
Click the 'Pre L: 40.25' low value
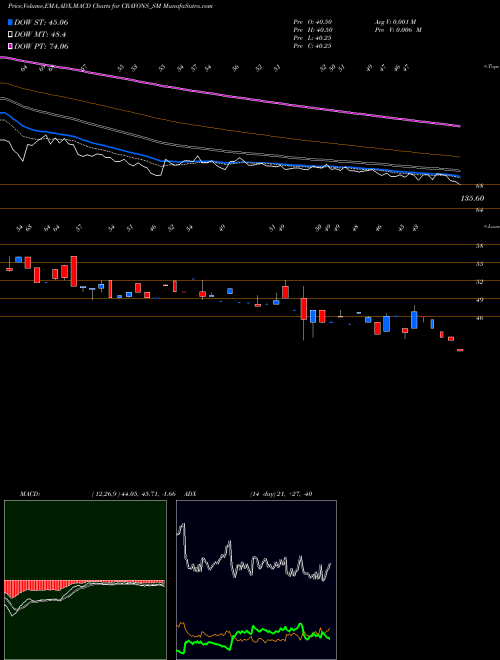(x=312, y=38)
